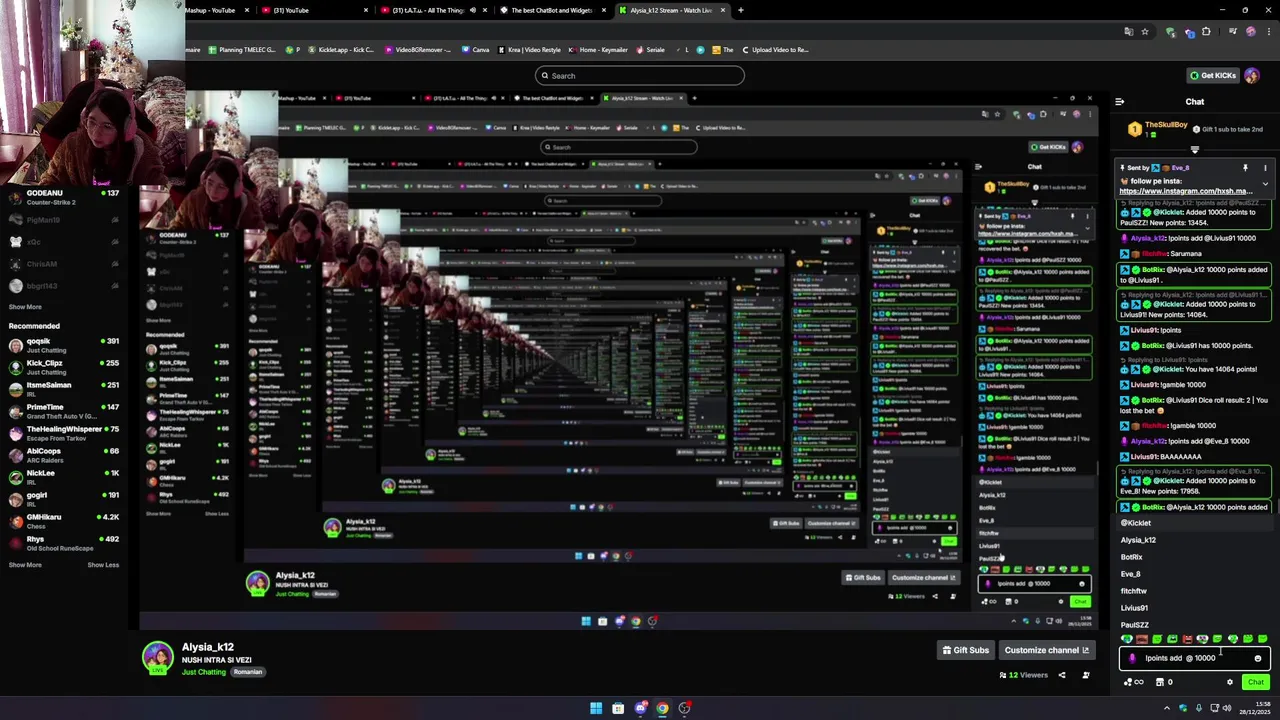Click the Just Chatting category link

(204, 672)
